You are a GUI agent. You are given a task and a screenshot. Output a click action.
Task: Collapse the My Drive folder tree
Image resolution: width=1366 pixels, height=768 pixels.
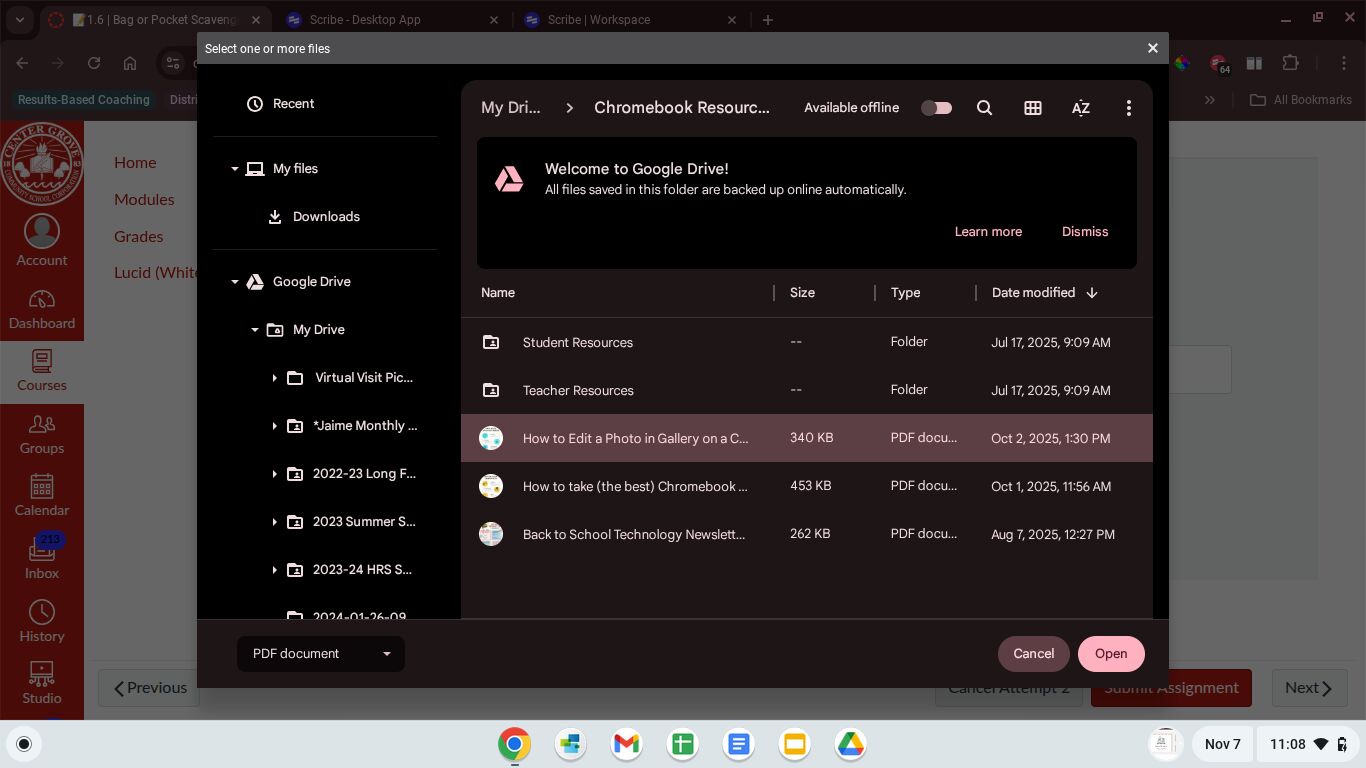[x=255, y=330]
